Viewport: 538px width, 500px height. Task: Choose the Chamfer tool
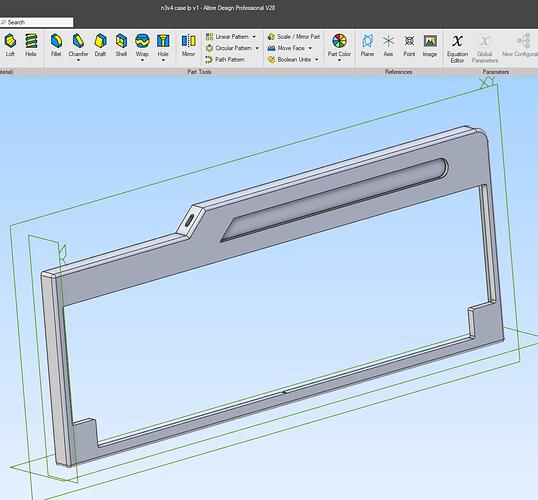[78, 45]
